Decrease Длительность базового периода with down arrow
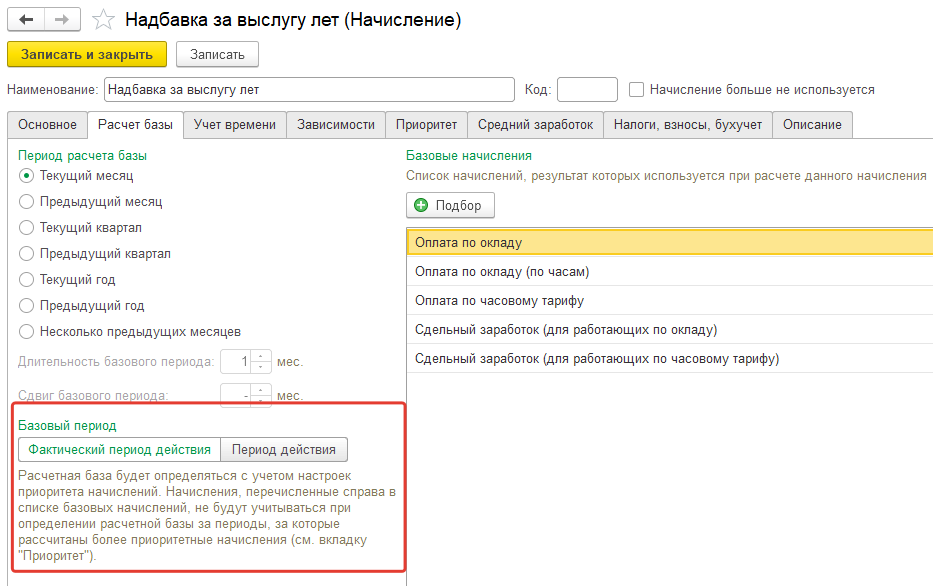933x586 pixels. (x=261, y=367)
